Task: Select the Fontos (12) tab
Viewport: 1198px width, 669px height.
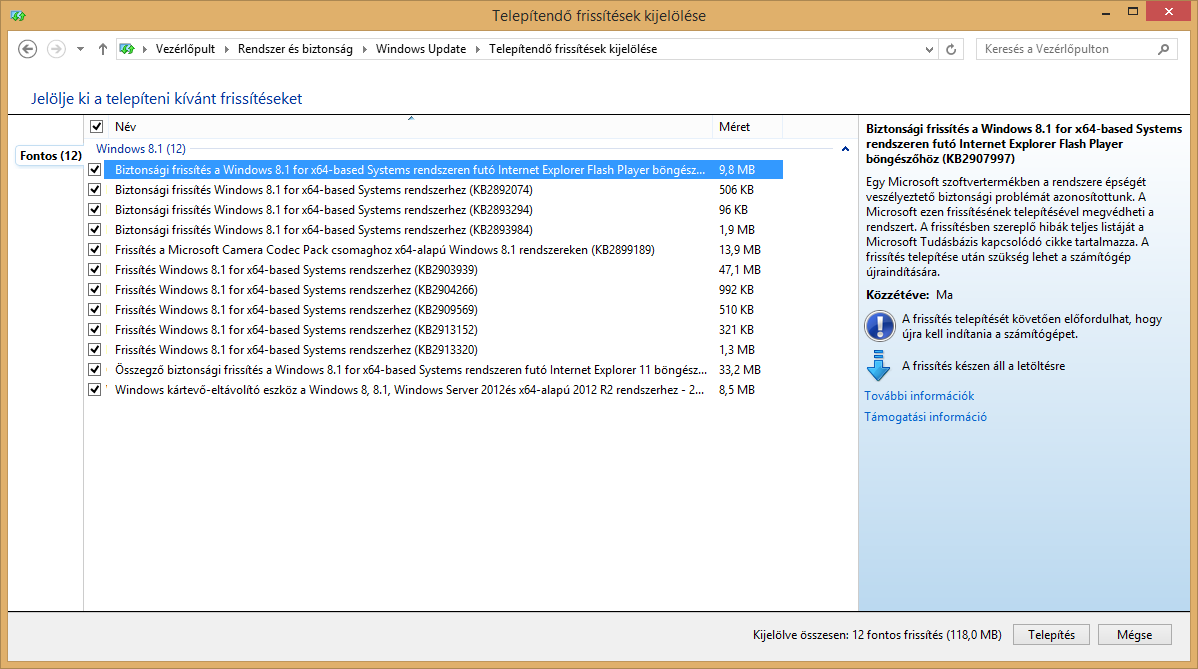Action: [x=50, y=156]
